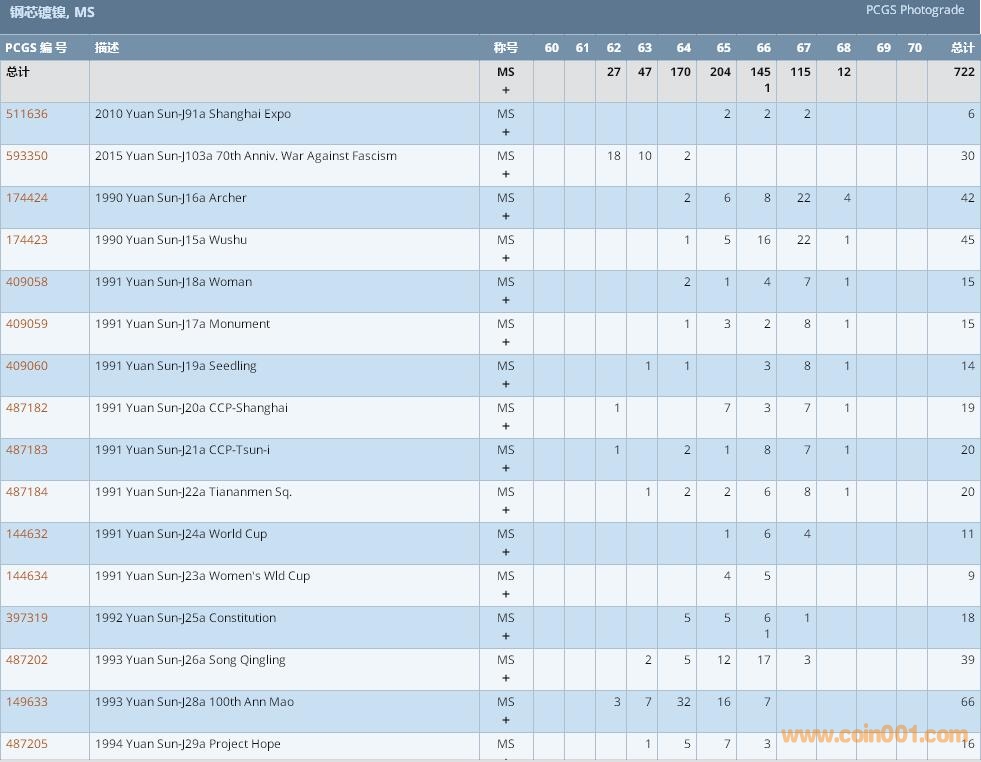Expand plus grades for 1990 Archer row
This screenshot has height=762, width=981.
tap(506, 216)
